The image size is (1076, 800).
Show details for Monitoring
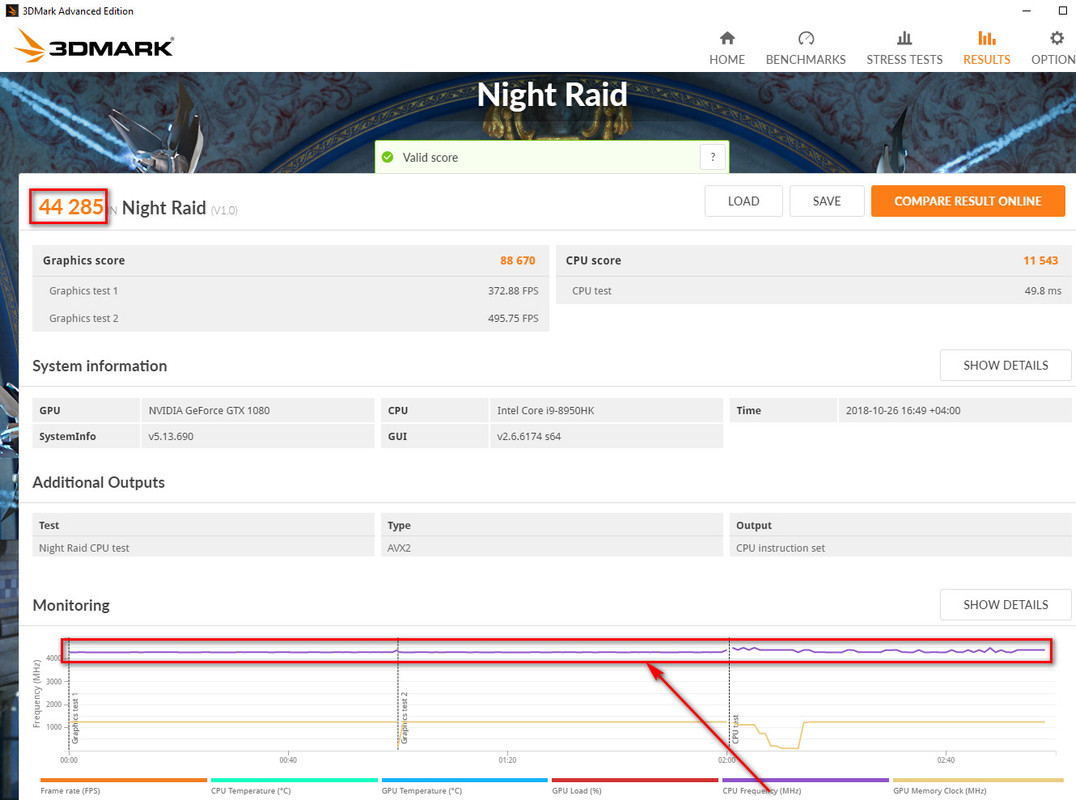click(1005, 604)
